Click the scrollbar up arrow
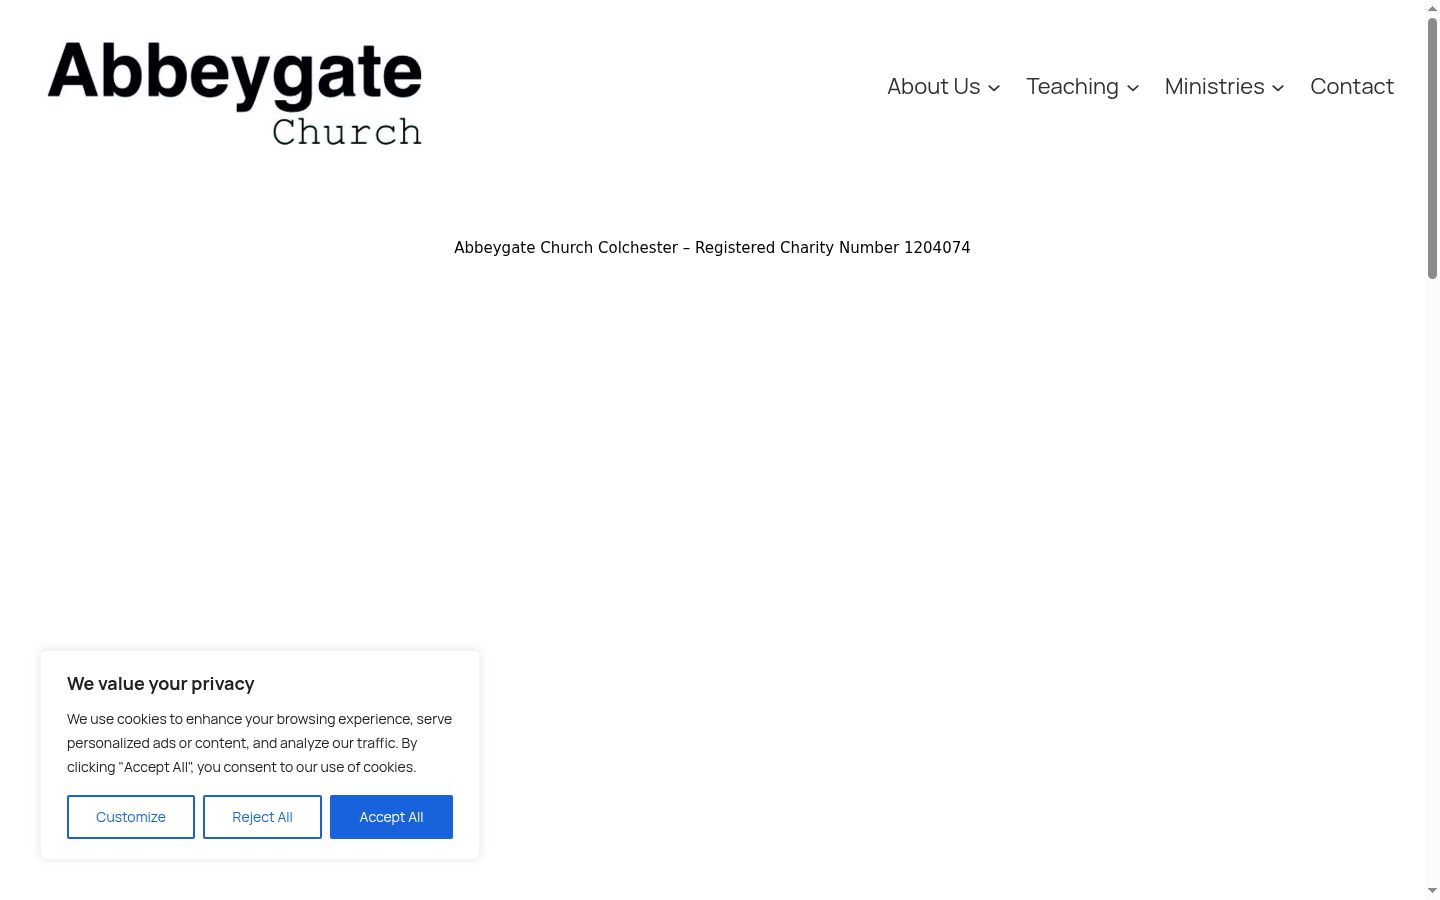 [x=1432, y=8]
